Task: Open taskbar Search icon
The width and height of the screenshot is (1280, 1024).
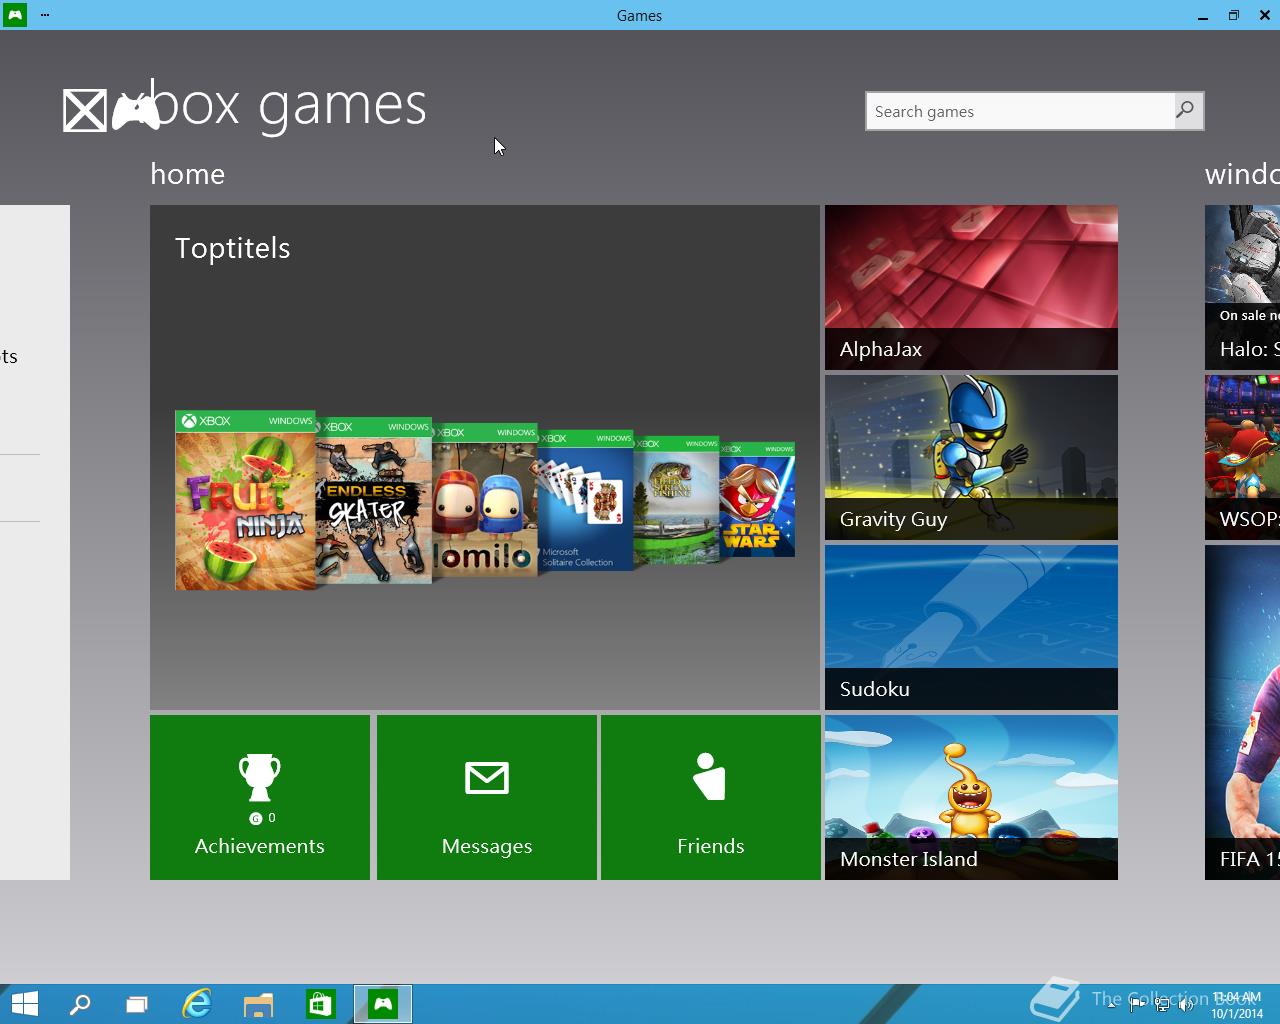Action: pos(80,1004)
